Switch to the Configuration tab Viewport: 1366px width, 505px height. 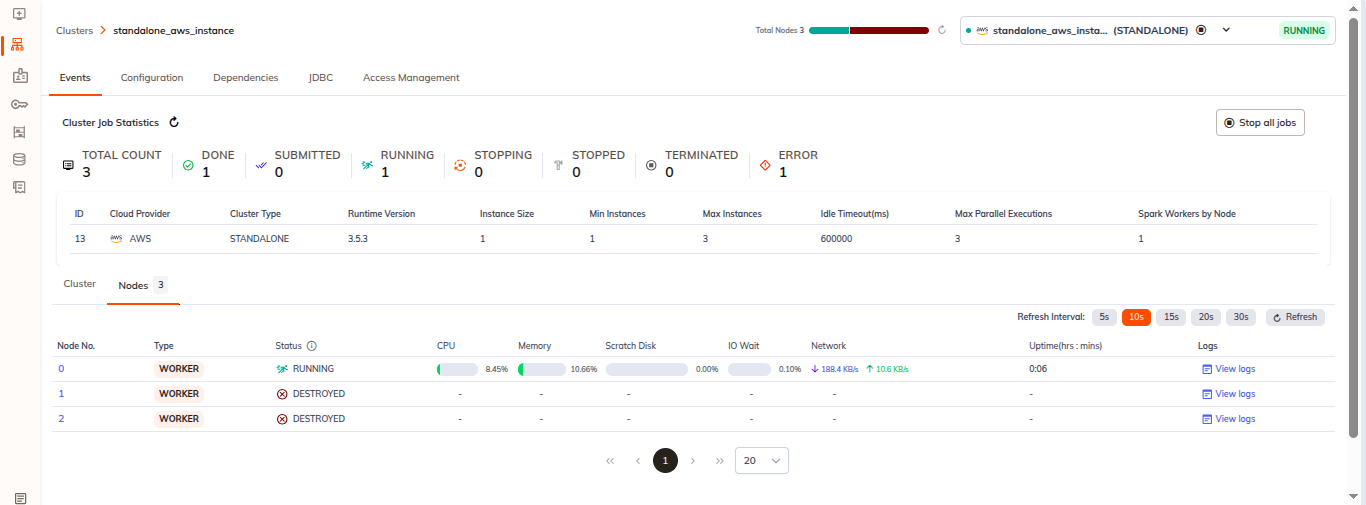[x=152, y=78]
